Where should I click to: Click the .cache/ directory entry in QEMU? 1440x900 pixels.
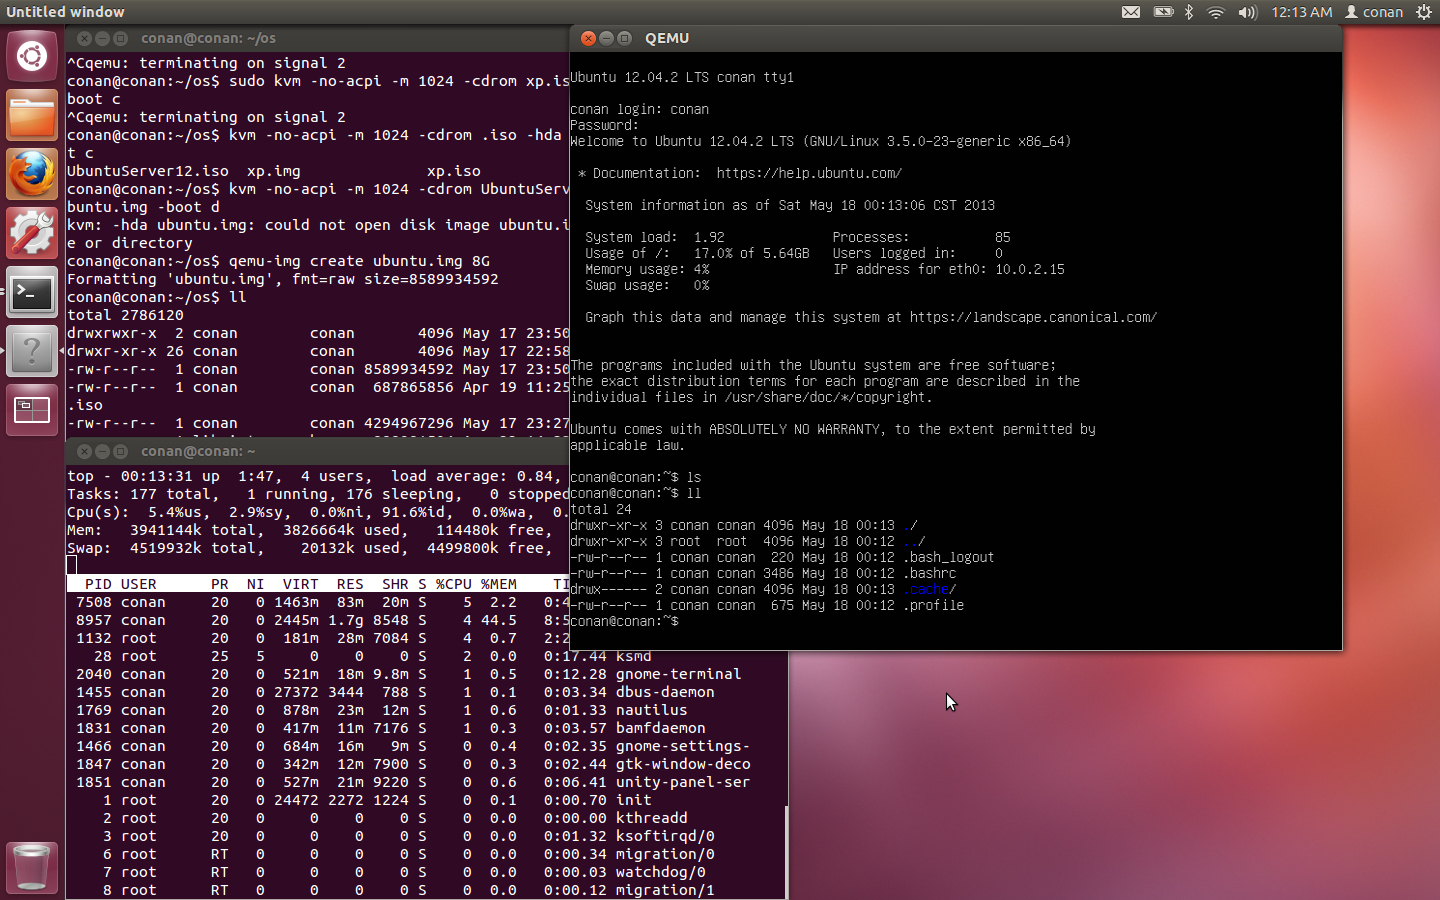click(930, 589)
